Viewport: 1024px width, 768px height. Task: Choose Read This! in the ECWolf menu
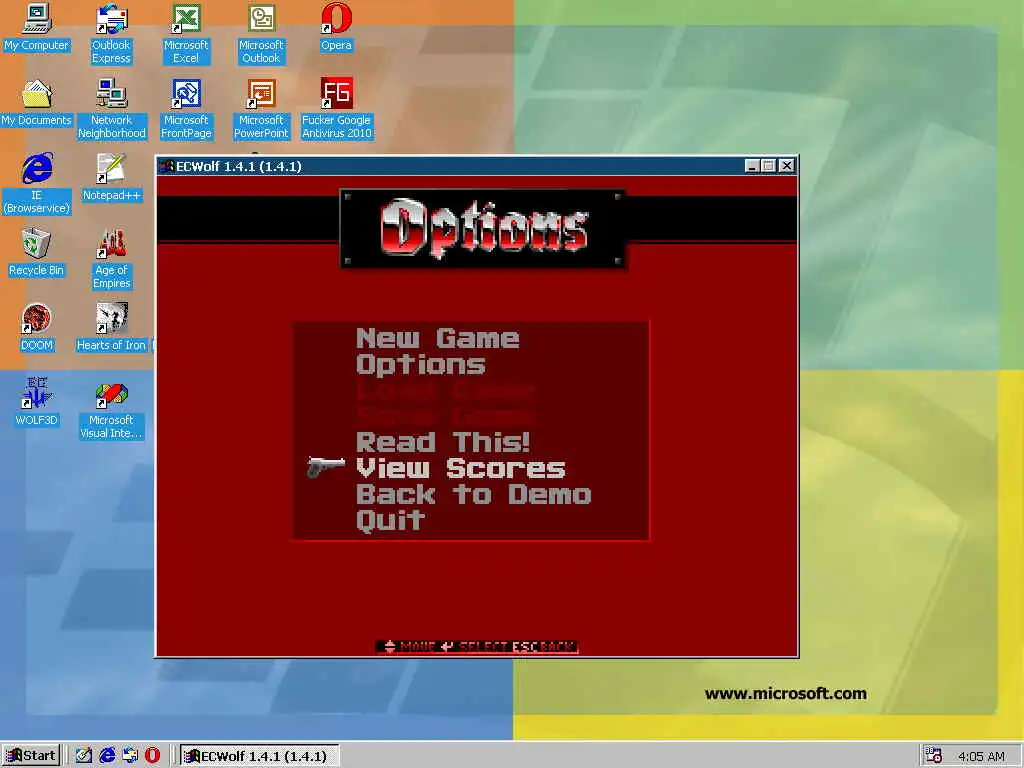(x=443, y=442)
